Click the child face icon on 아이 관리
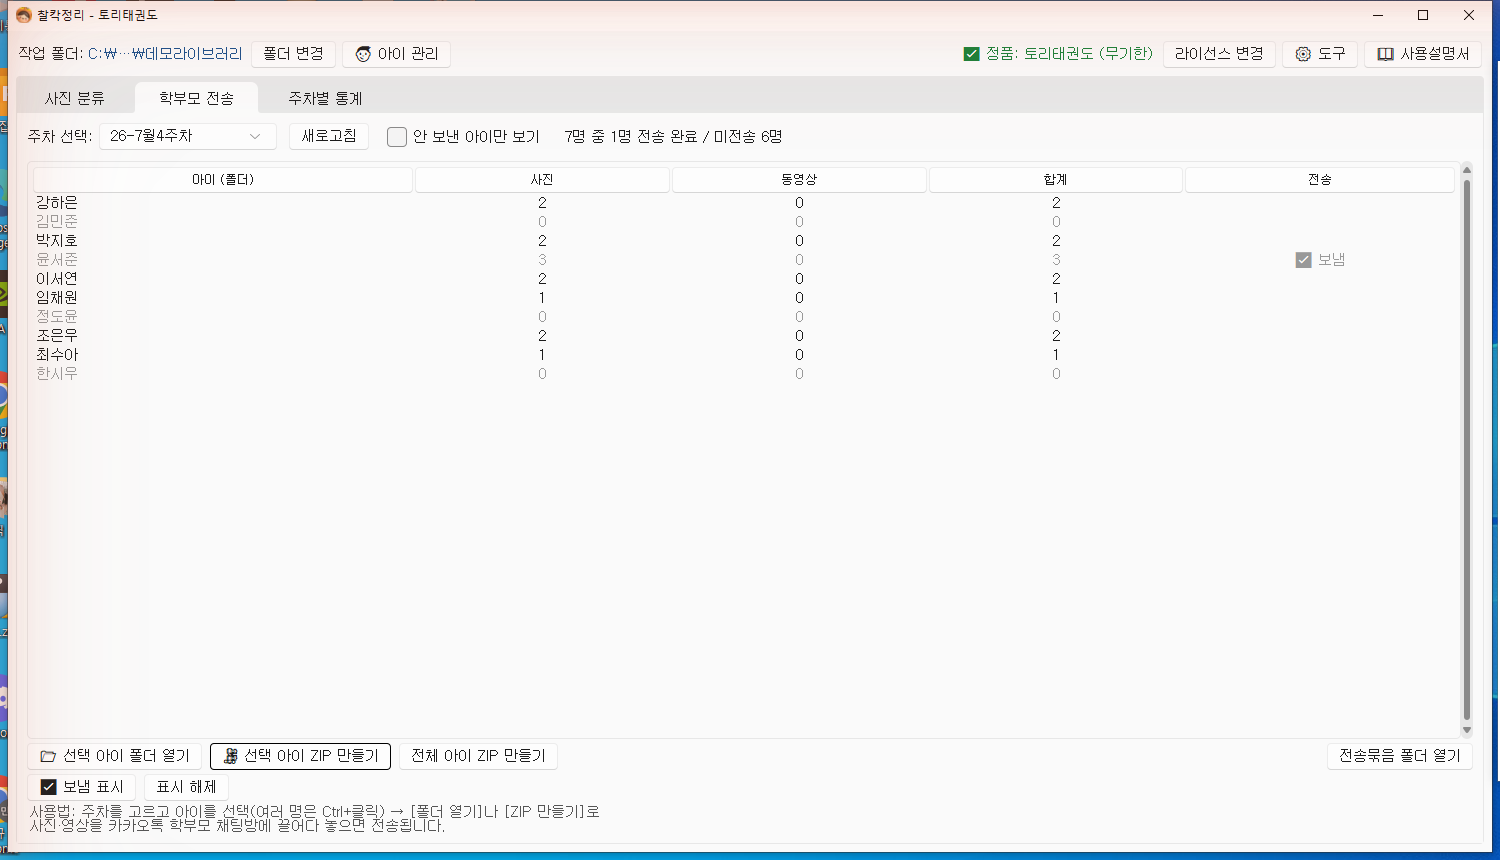 point(363,54)
